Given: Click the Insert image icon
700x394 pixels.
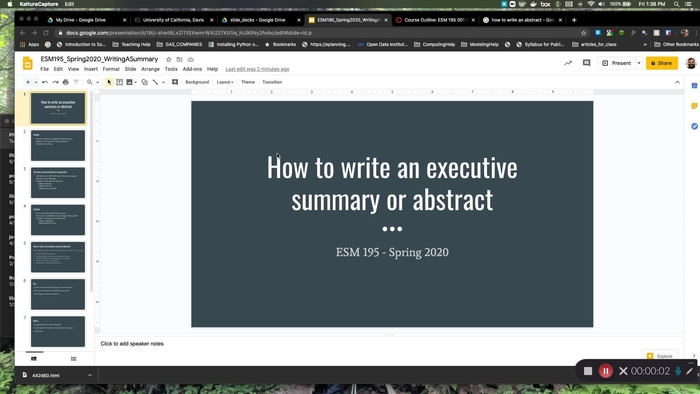Looking at the screenshot, I should pos(129,82).
